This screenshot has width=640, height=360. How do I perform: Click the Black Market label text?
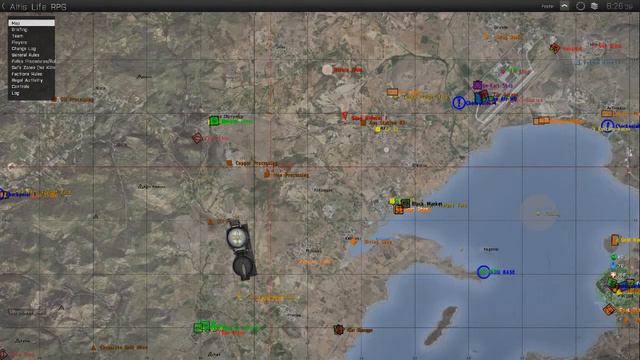point(427,203)
